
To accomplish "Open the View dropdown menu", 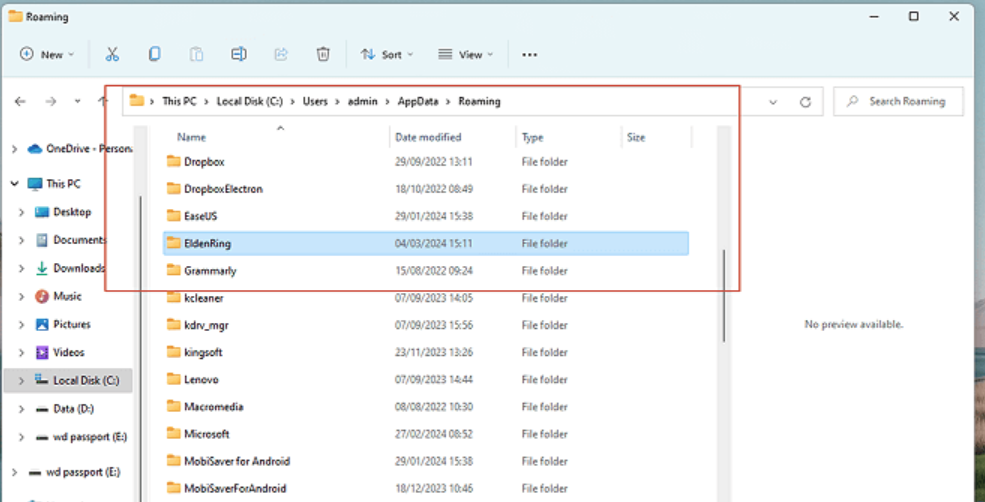I will click(x=466, y=54).
